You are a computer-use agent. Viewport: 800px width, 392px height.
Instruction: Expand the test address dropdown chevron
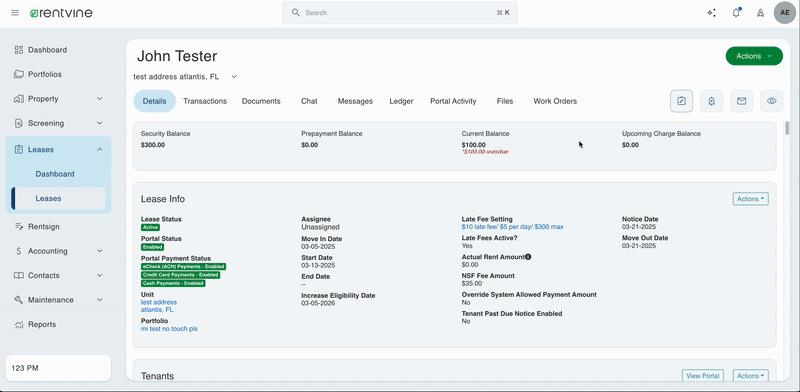(234, 77)
